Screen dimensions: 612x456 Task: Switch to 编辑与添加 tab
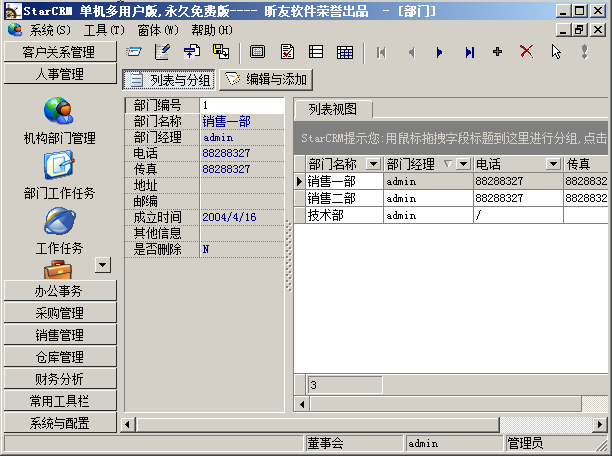(x=266, y=80)
